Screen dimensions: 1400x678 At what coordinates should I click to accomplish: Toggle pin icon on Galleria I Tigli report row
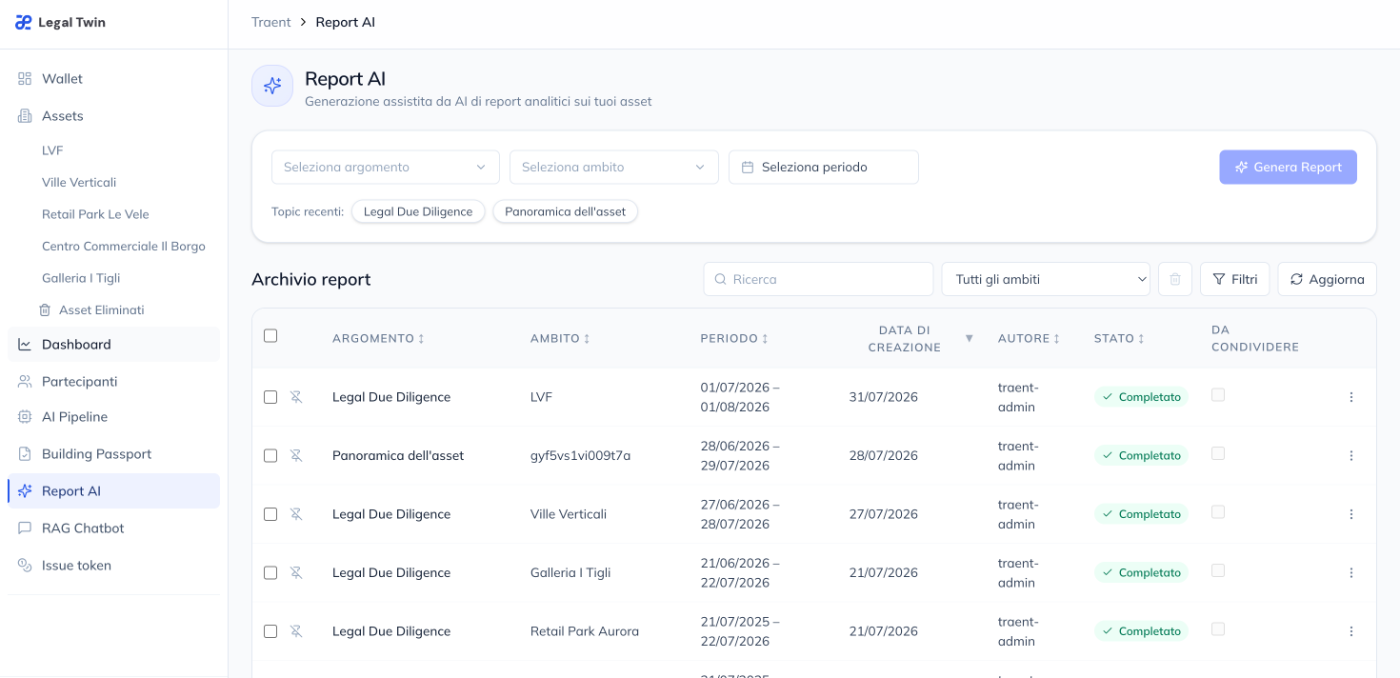point(296,572)
